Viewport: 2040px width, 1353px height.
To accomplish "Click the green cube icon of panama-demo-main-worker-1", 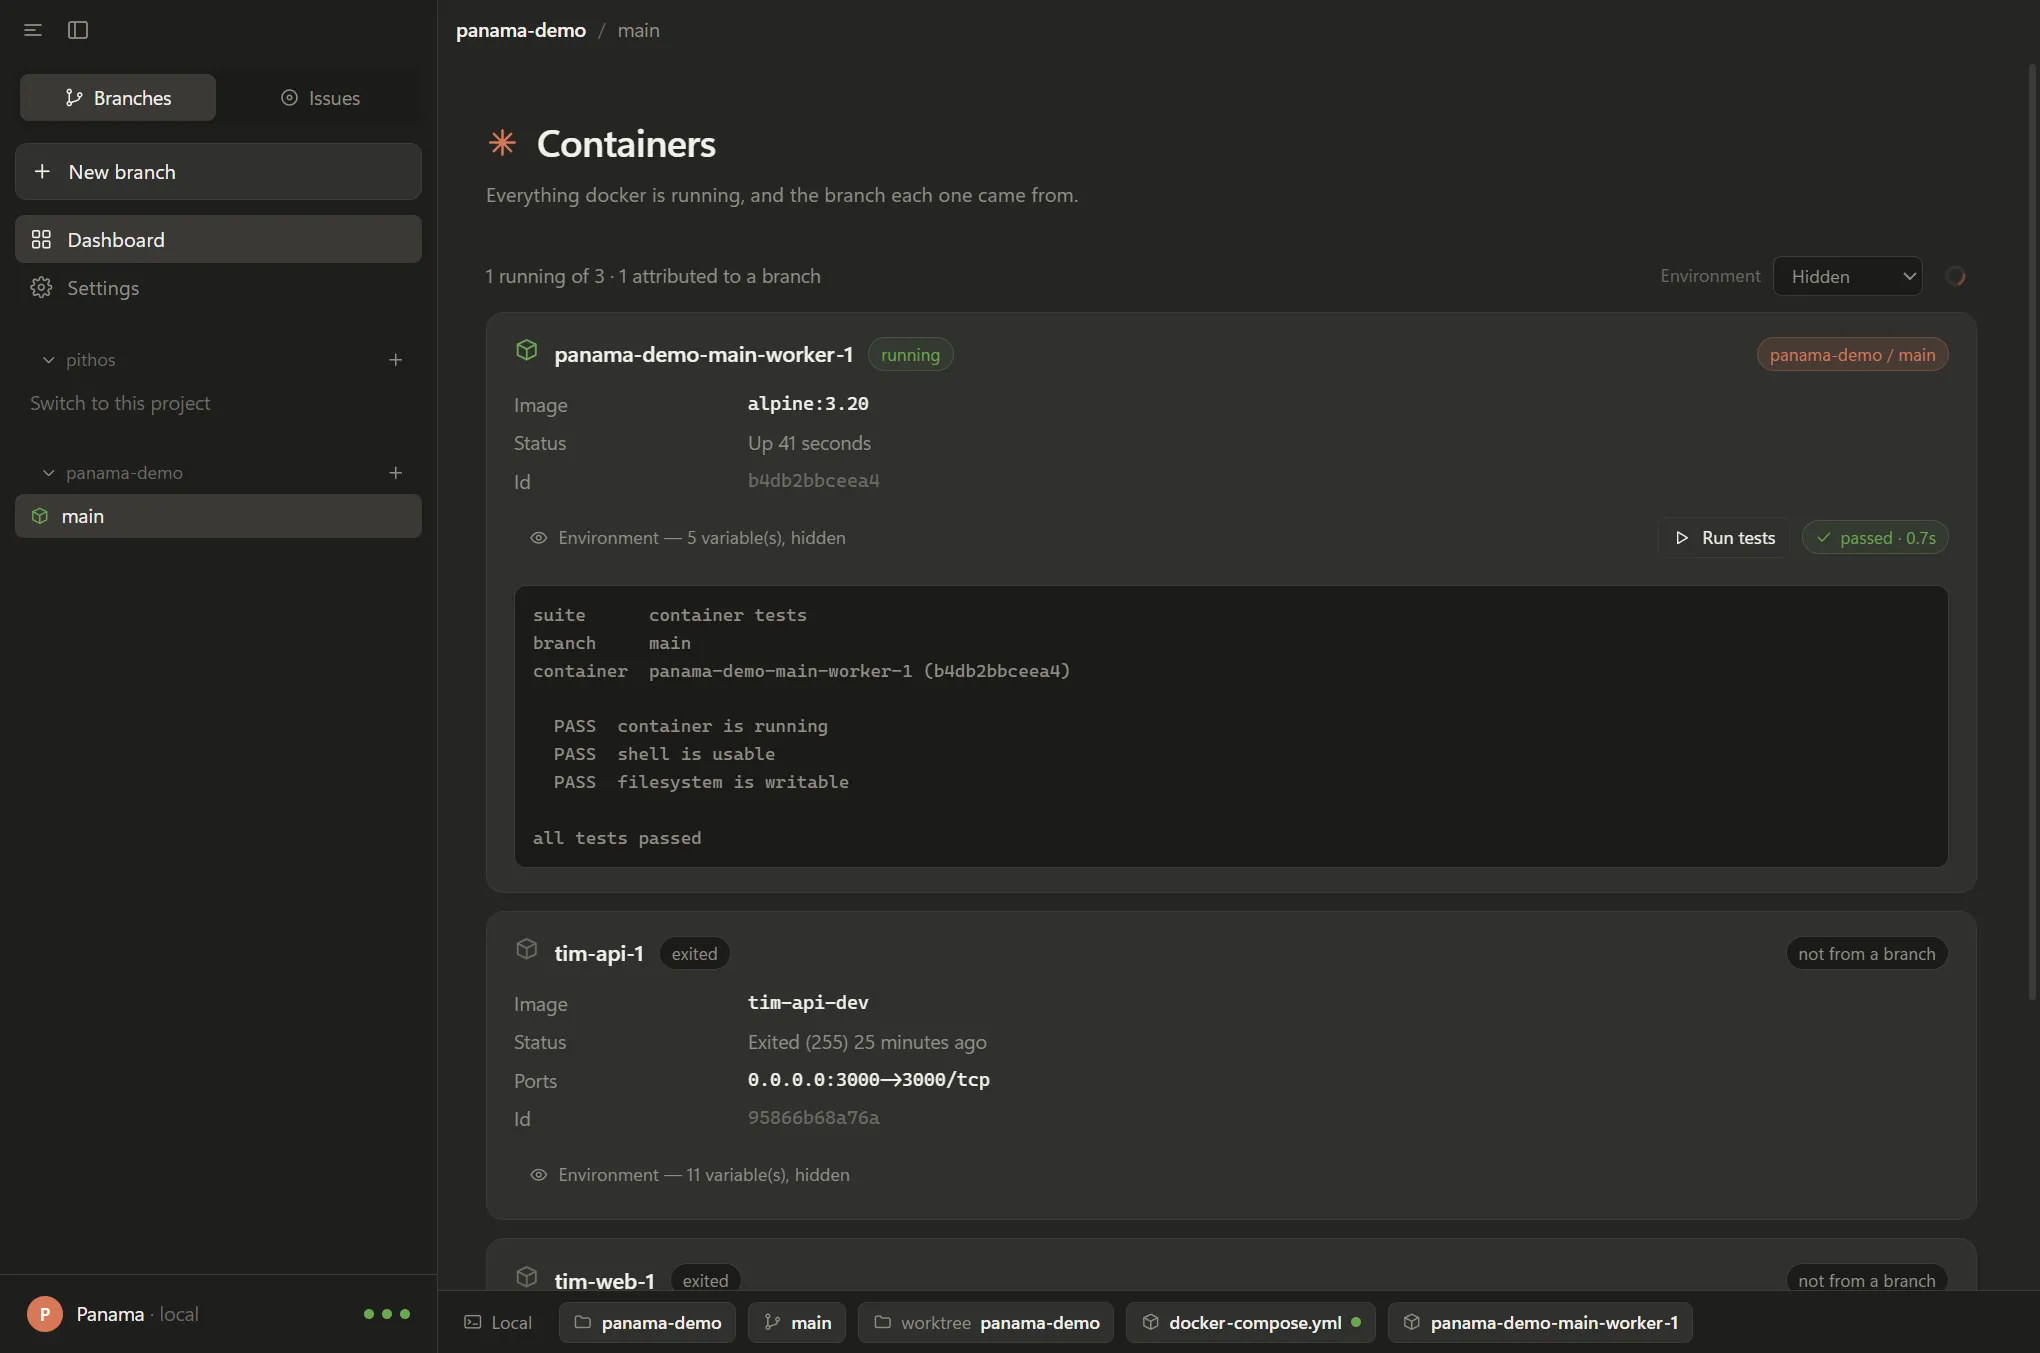I will tap(527, 351).
